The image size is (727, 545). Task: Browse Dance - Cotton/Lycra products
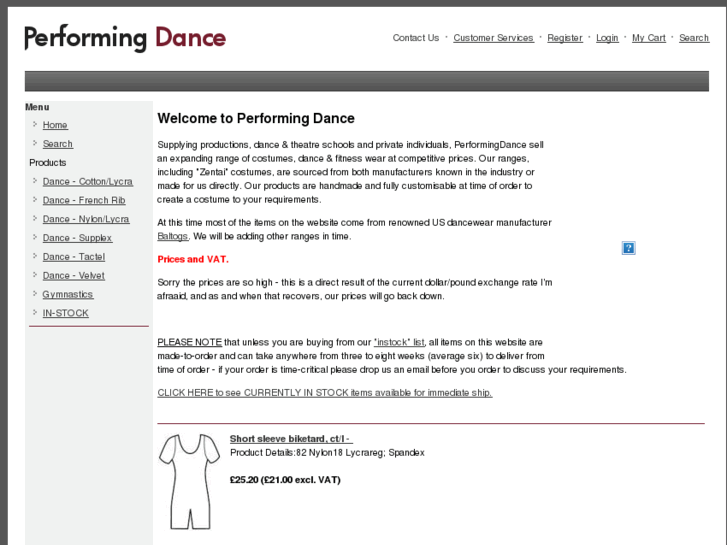88,181
